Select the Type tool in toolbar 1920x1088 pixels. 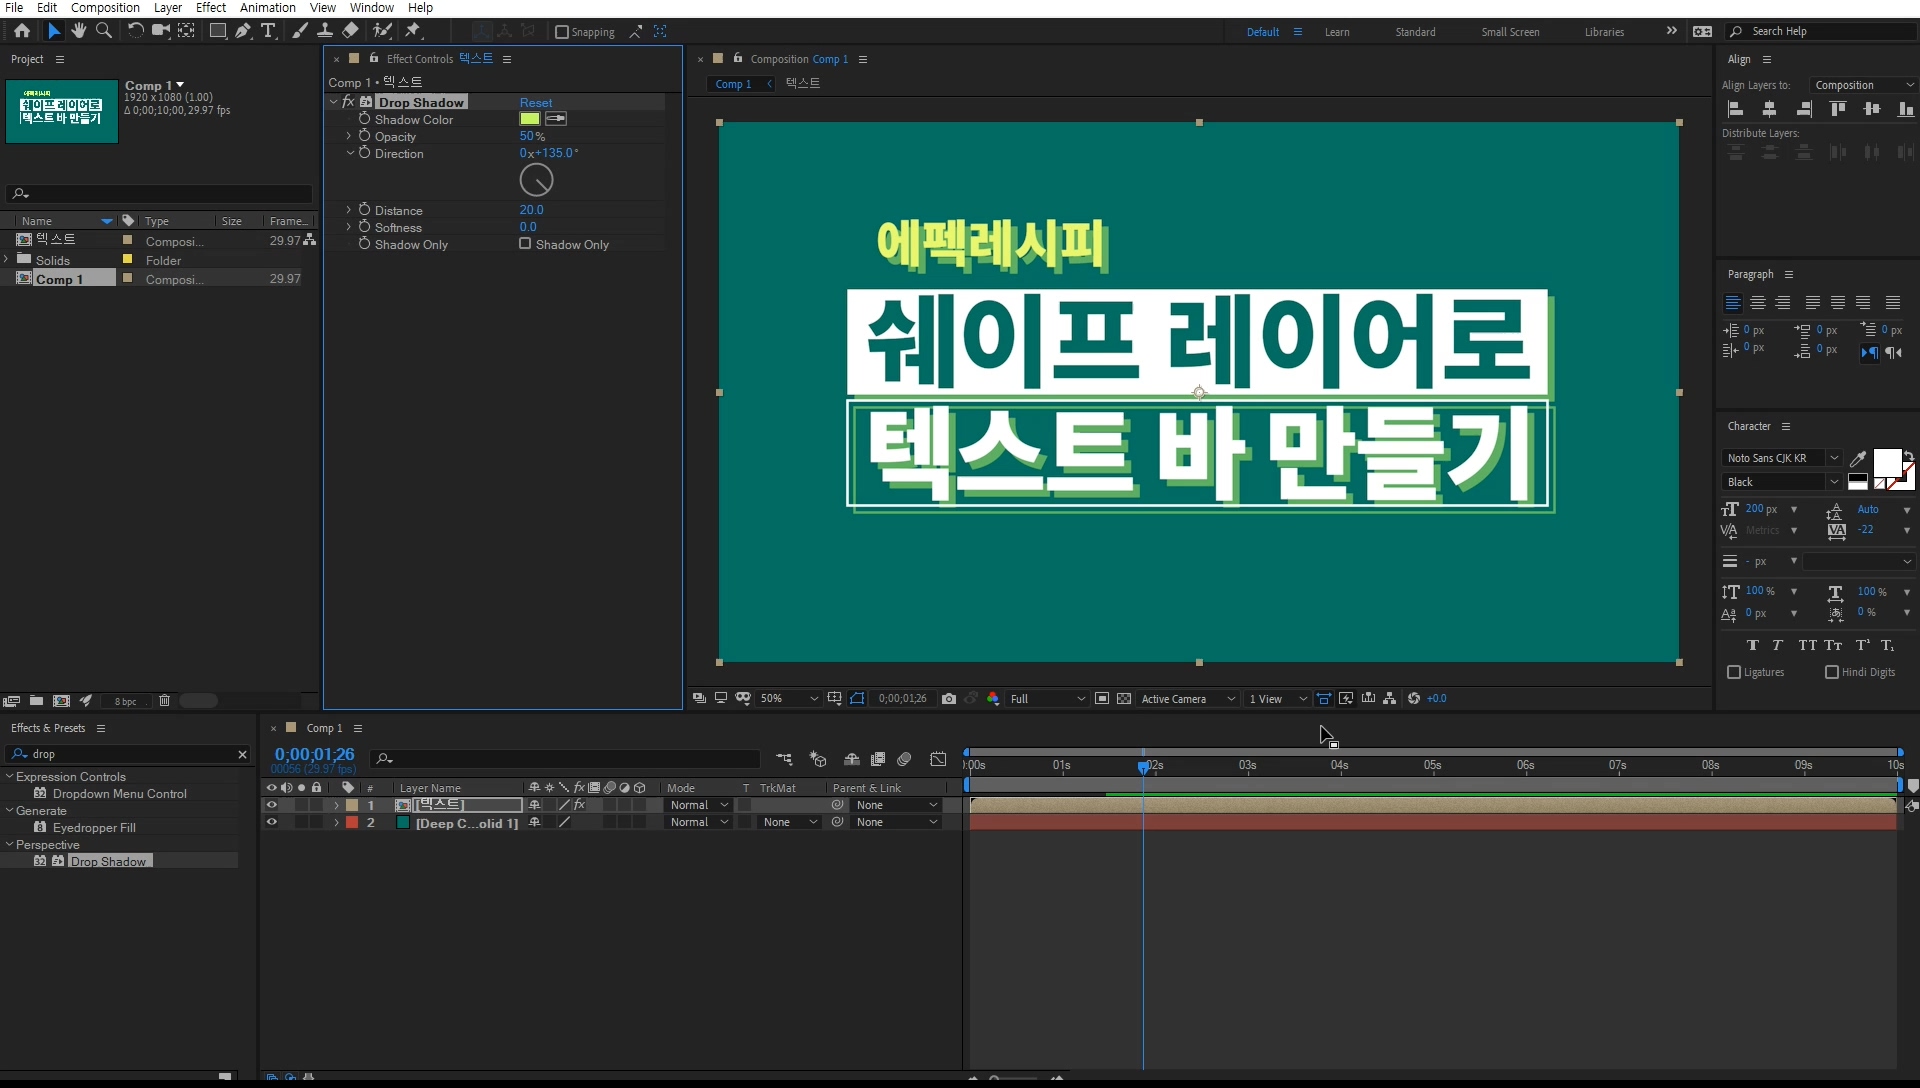(268, 31)
